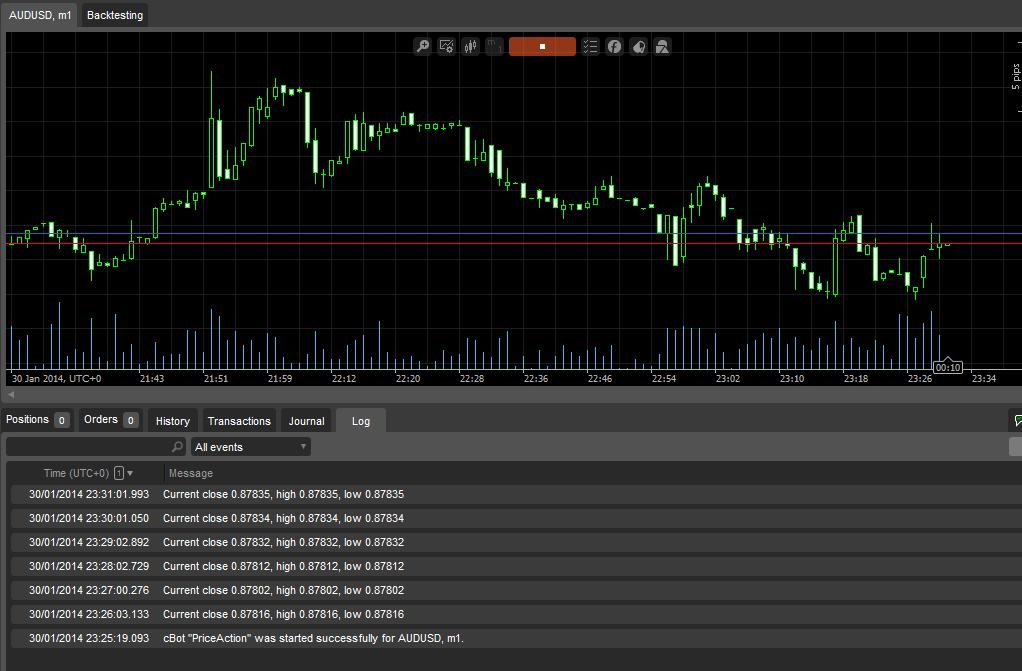Open the History tab
1022x671 pixels.
[173, 421]
